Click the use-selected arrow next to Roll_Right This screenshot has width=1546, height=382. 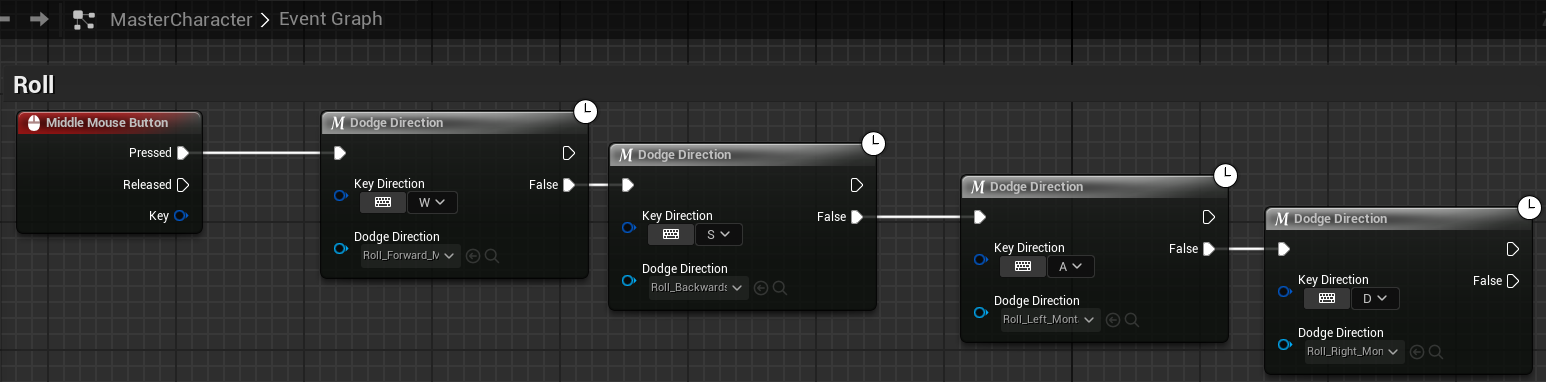[1417, 352]
